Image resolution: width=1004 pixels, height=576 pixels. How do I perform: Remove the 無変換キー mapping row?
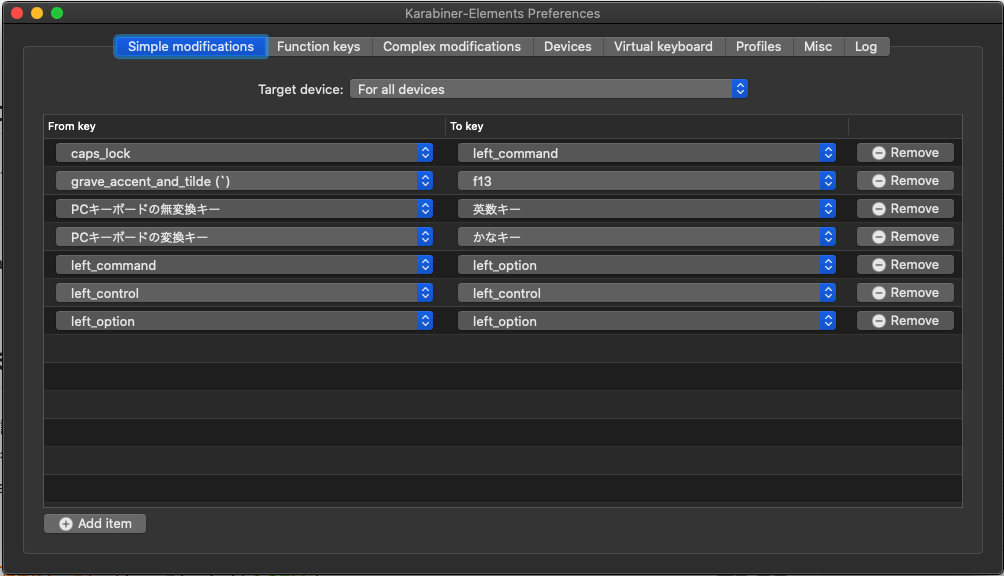[905, 209]
